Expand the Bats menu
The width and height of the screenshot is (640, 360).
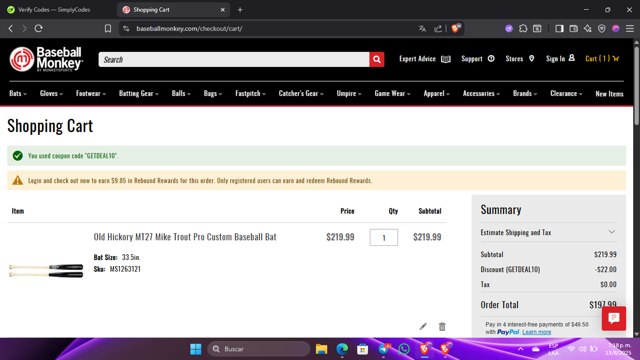click(x=18, y=93)
